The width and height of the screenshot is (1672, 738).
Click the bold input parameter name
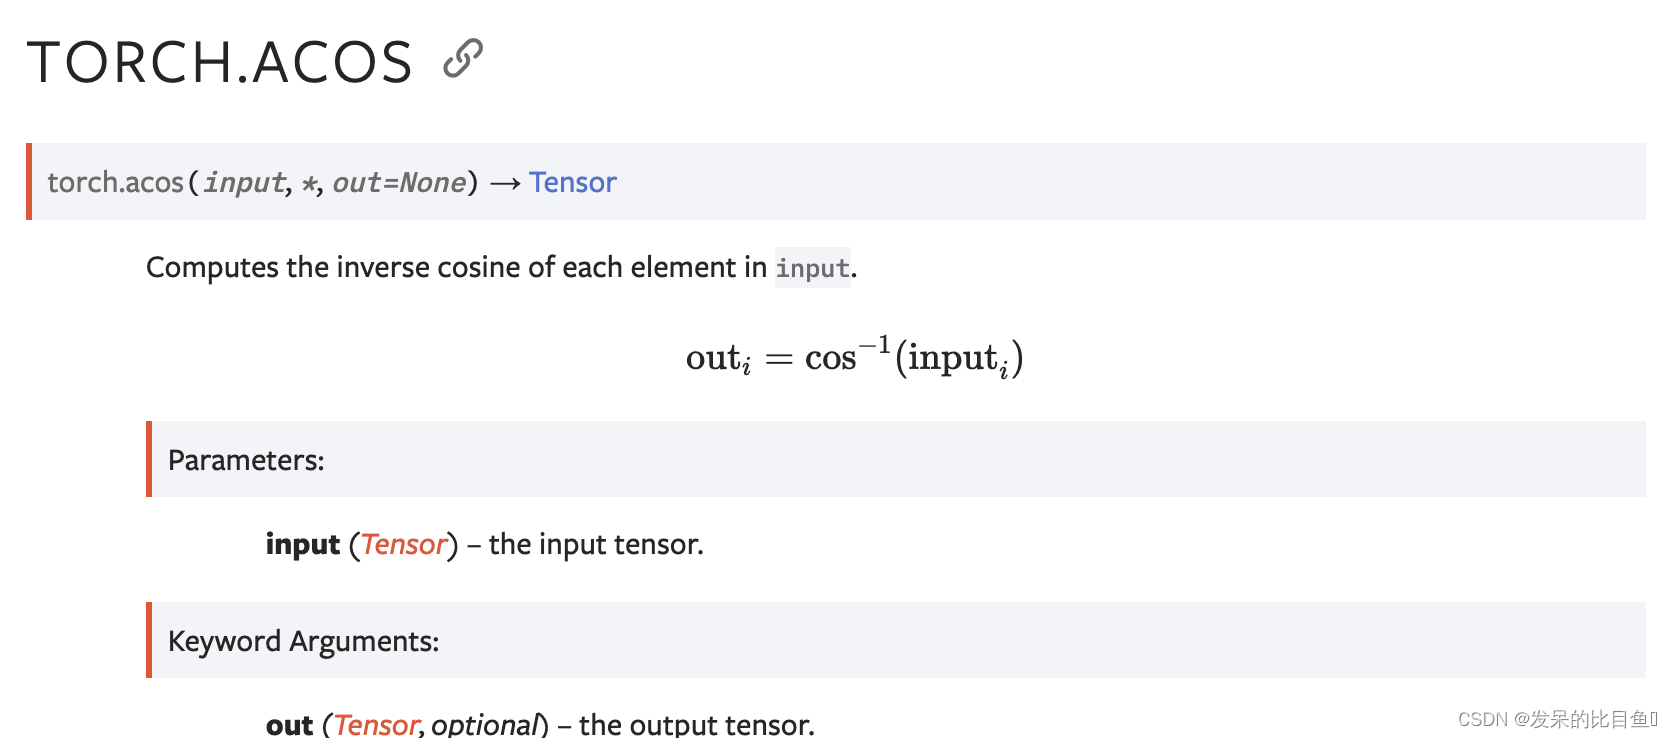303,544
